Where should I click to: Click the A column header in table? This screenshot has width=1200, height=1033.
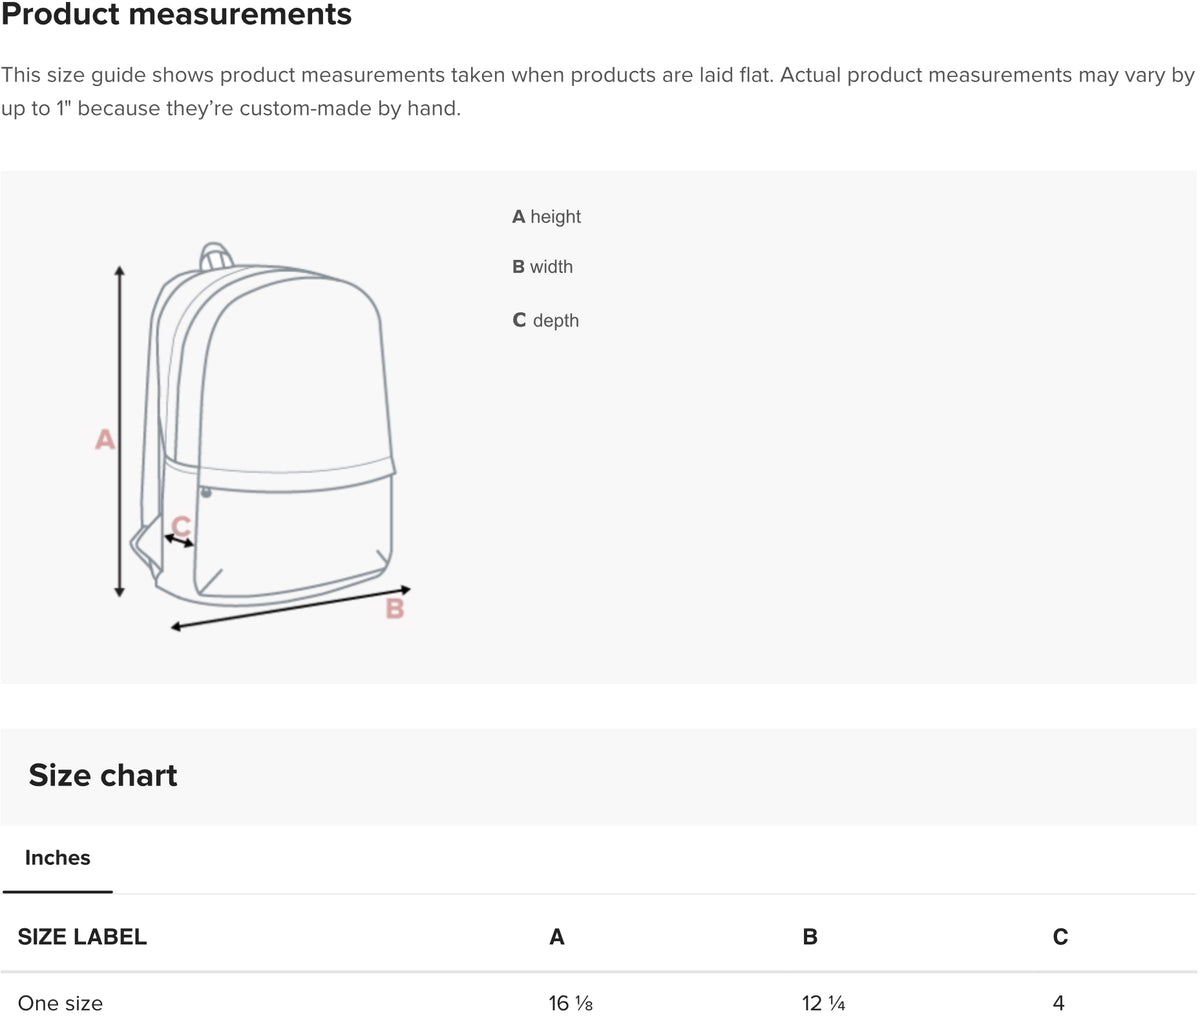tap(557, 937)
